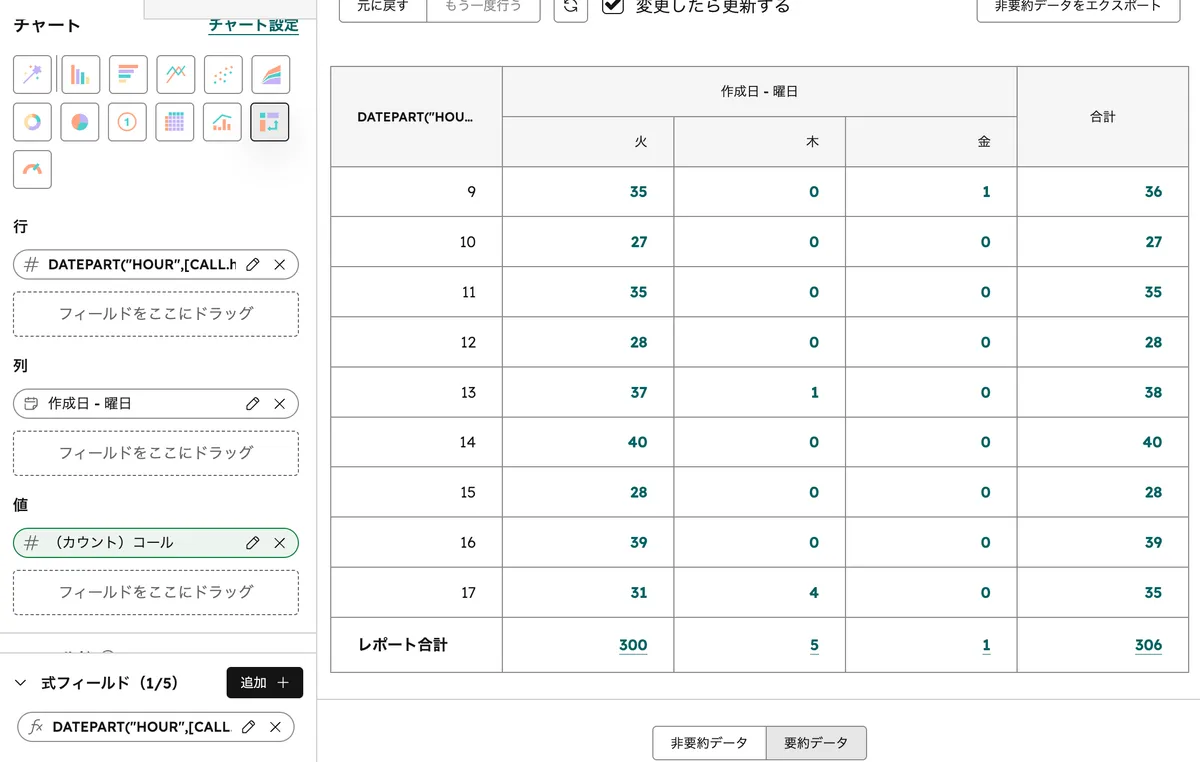
Task: Choose the gauge chart type
Action: [x=32, y=169]
